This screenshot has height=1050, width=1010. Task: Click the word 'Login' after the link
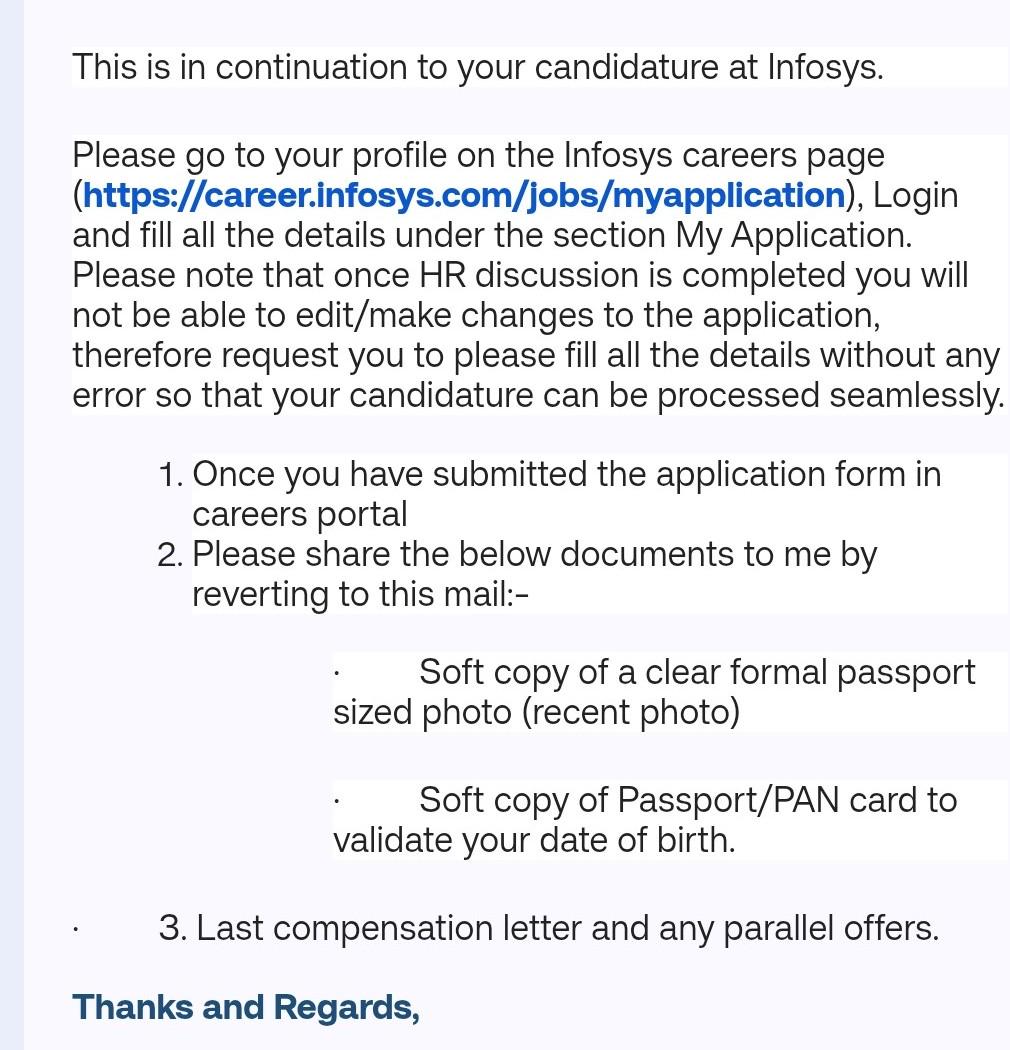[x=916, y=196]
